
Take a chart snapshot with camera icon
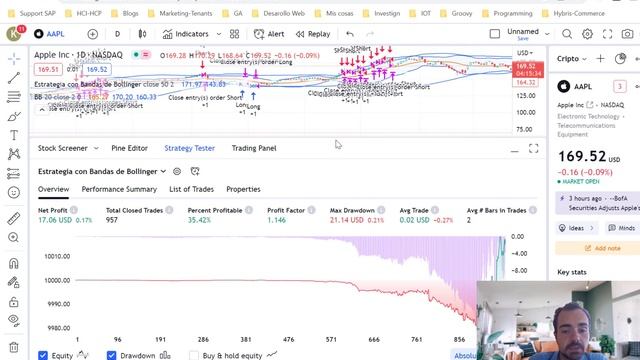point(627,34)
